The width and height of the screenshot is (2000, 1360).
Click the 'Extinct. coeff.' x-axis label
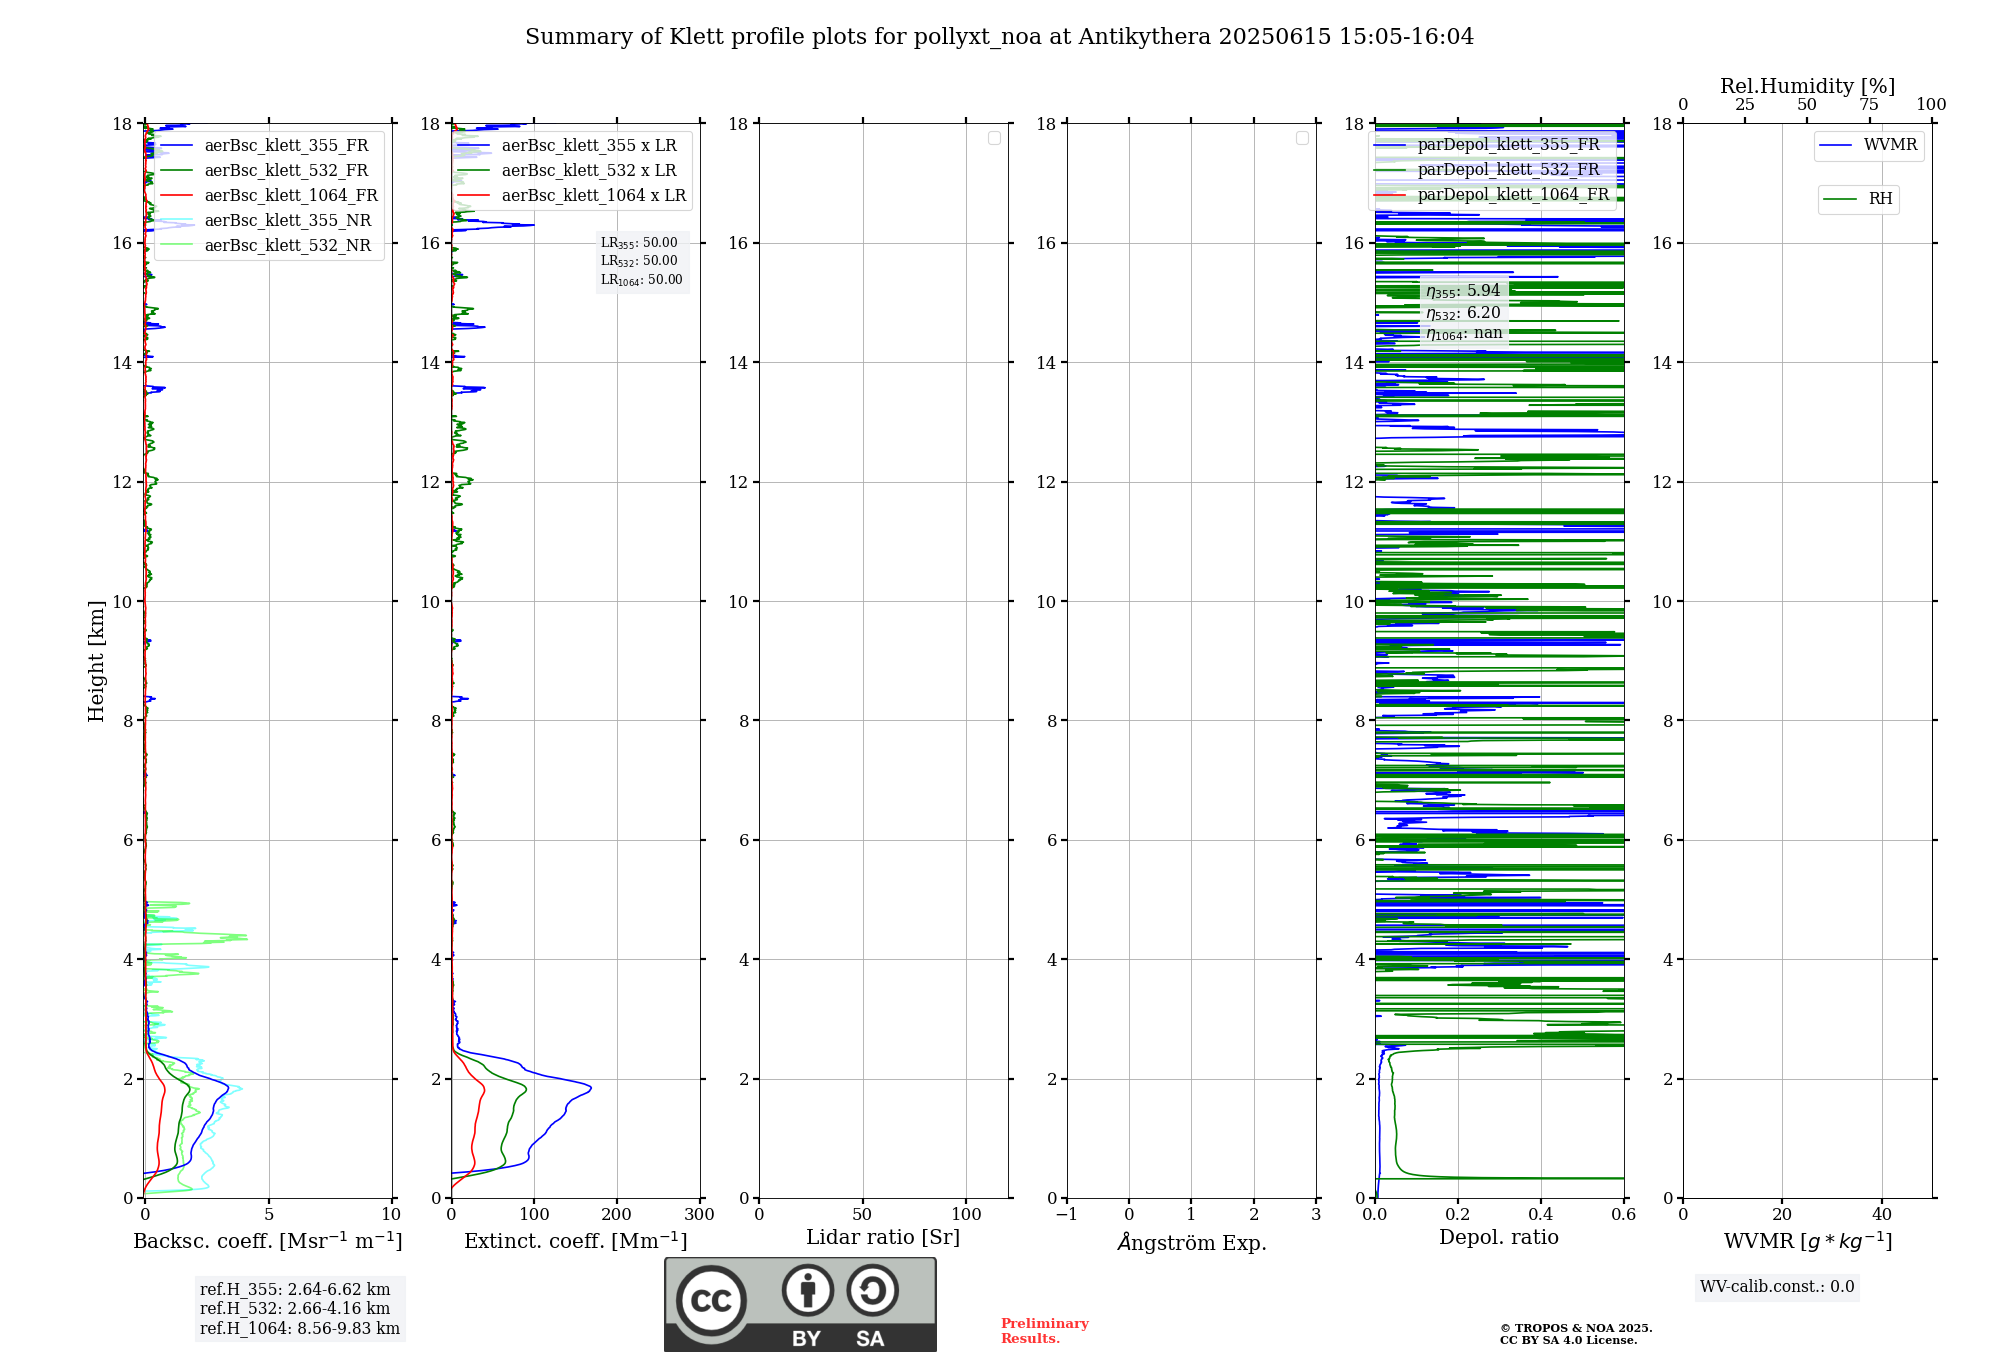[576, 1241]
